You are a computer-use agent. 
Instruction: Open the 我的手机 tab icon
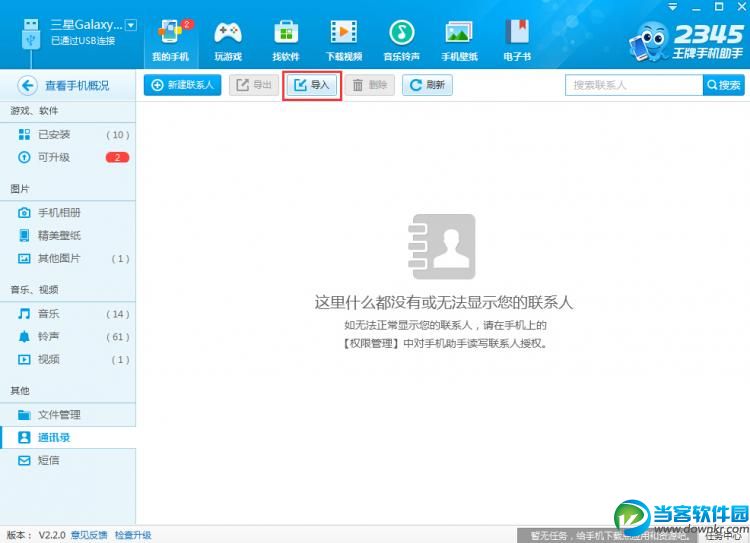click(170, 32)
